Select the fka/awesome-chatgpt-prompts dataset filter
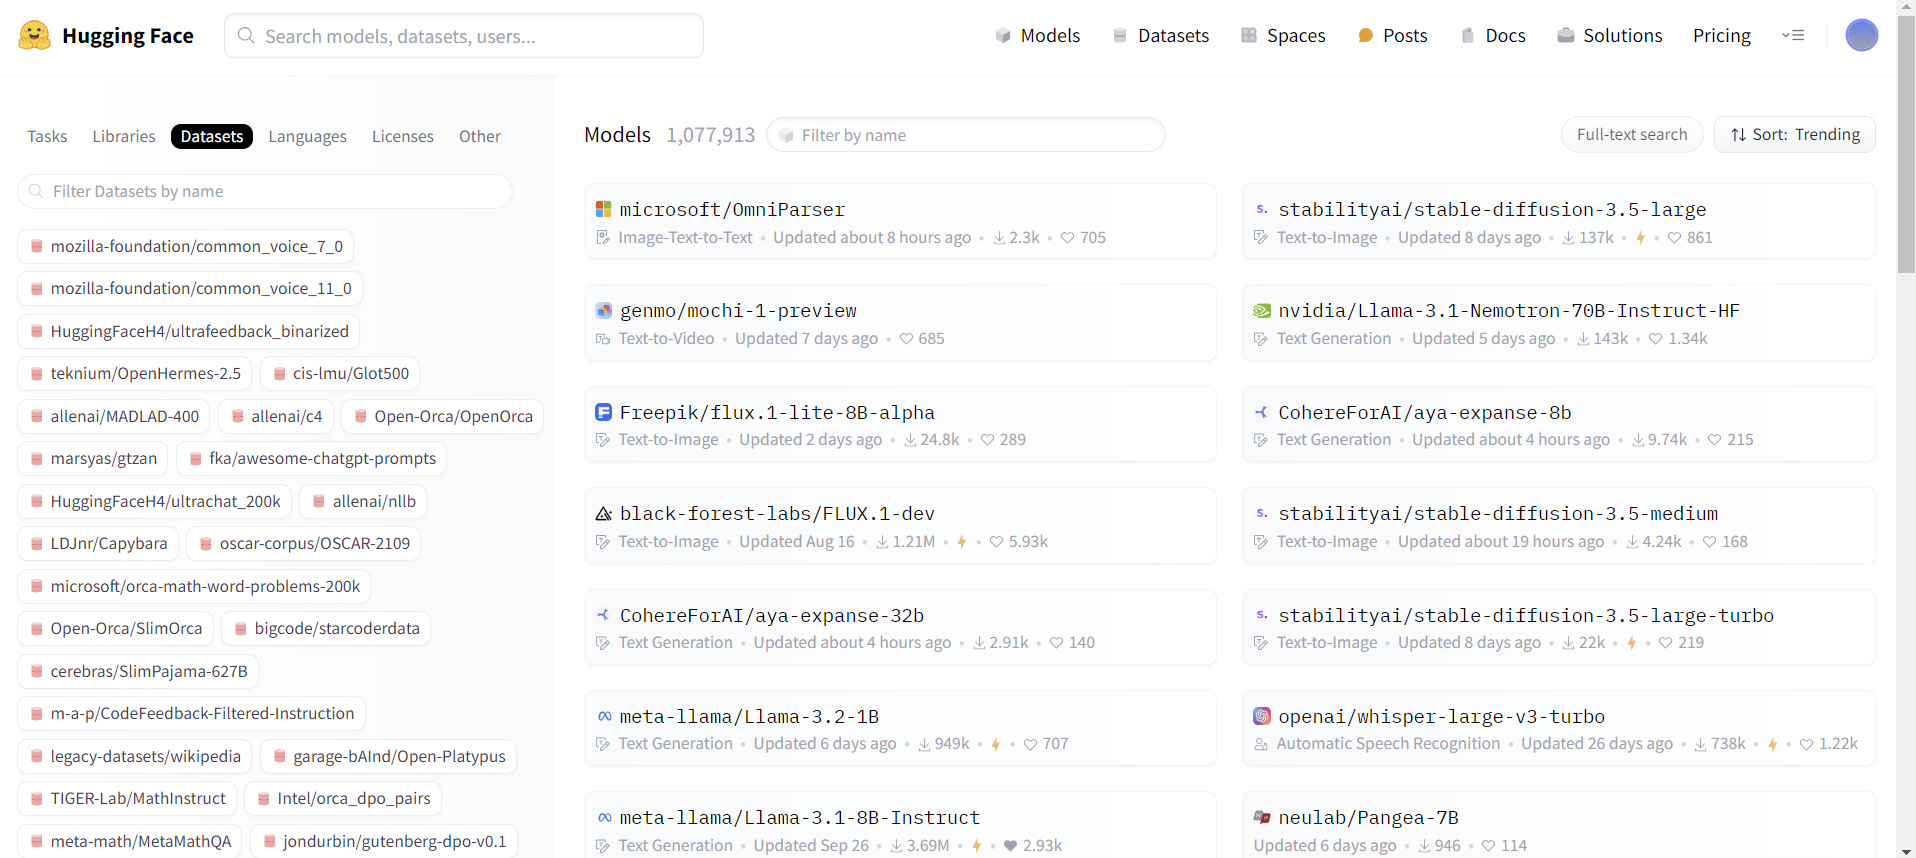 (311, 458)
